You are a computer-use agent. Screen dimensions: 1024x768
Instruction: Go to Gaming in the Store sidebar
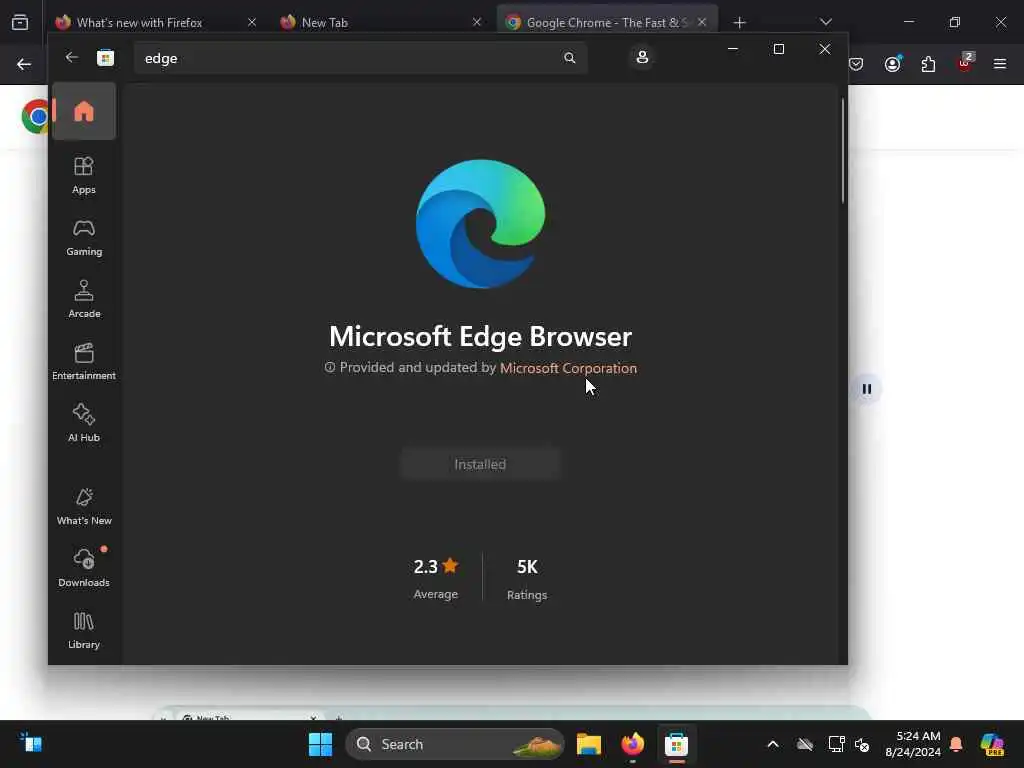pos(84,237)
